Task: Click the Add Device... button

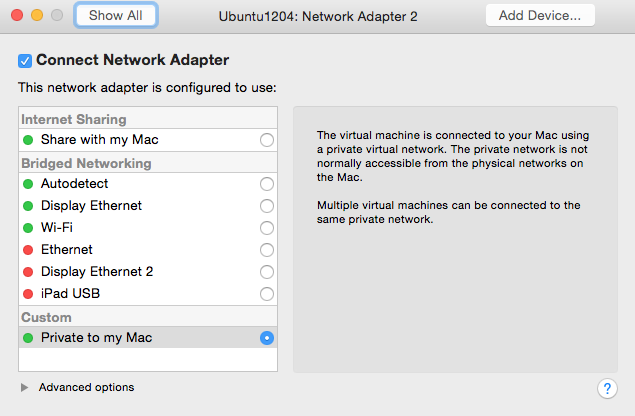Action: [x=540, y=15]
